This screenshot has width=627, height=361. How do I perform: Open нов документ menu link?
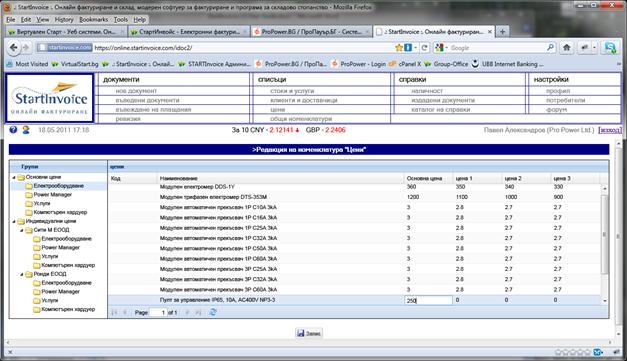tap(136, 91)
